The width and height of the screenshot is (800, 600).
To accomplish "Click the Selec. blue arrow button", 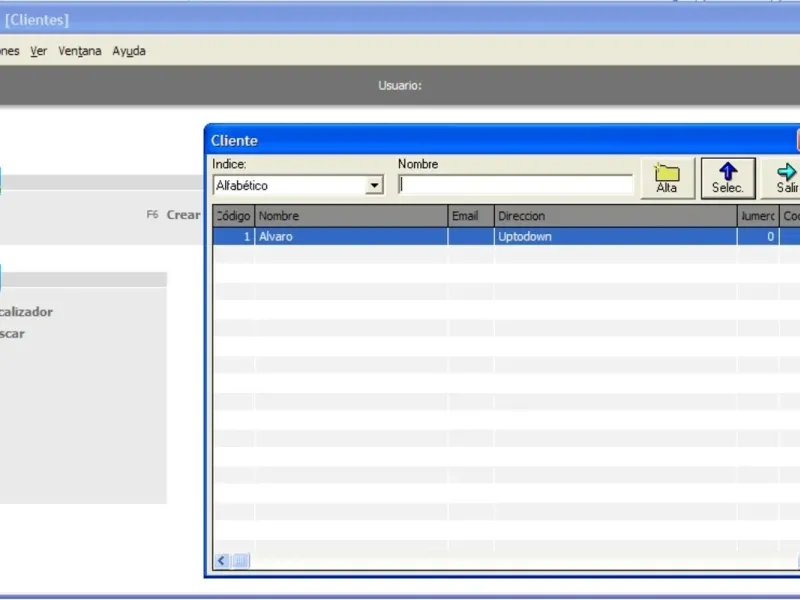I will pos(728,178).
